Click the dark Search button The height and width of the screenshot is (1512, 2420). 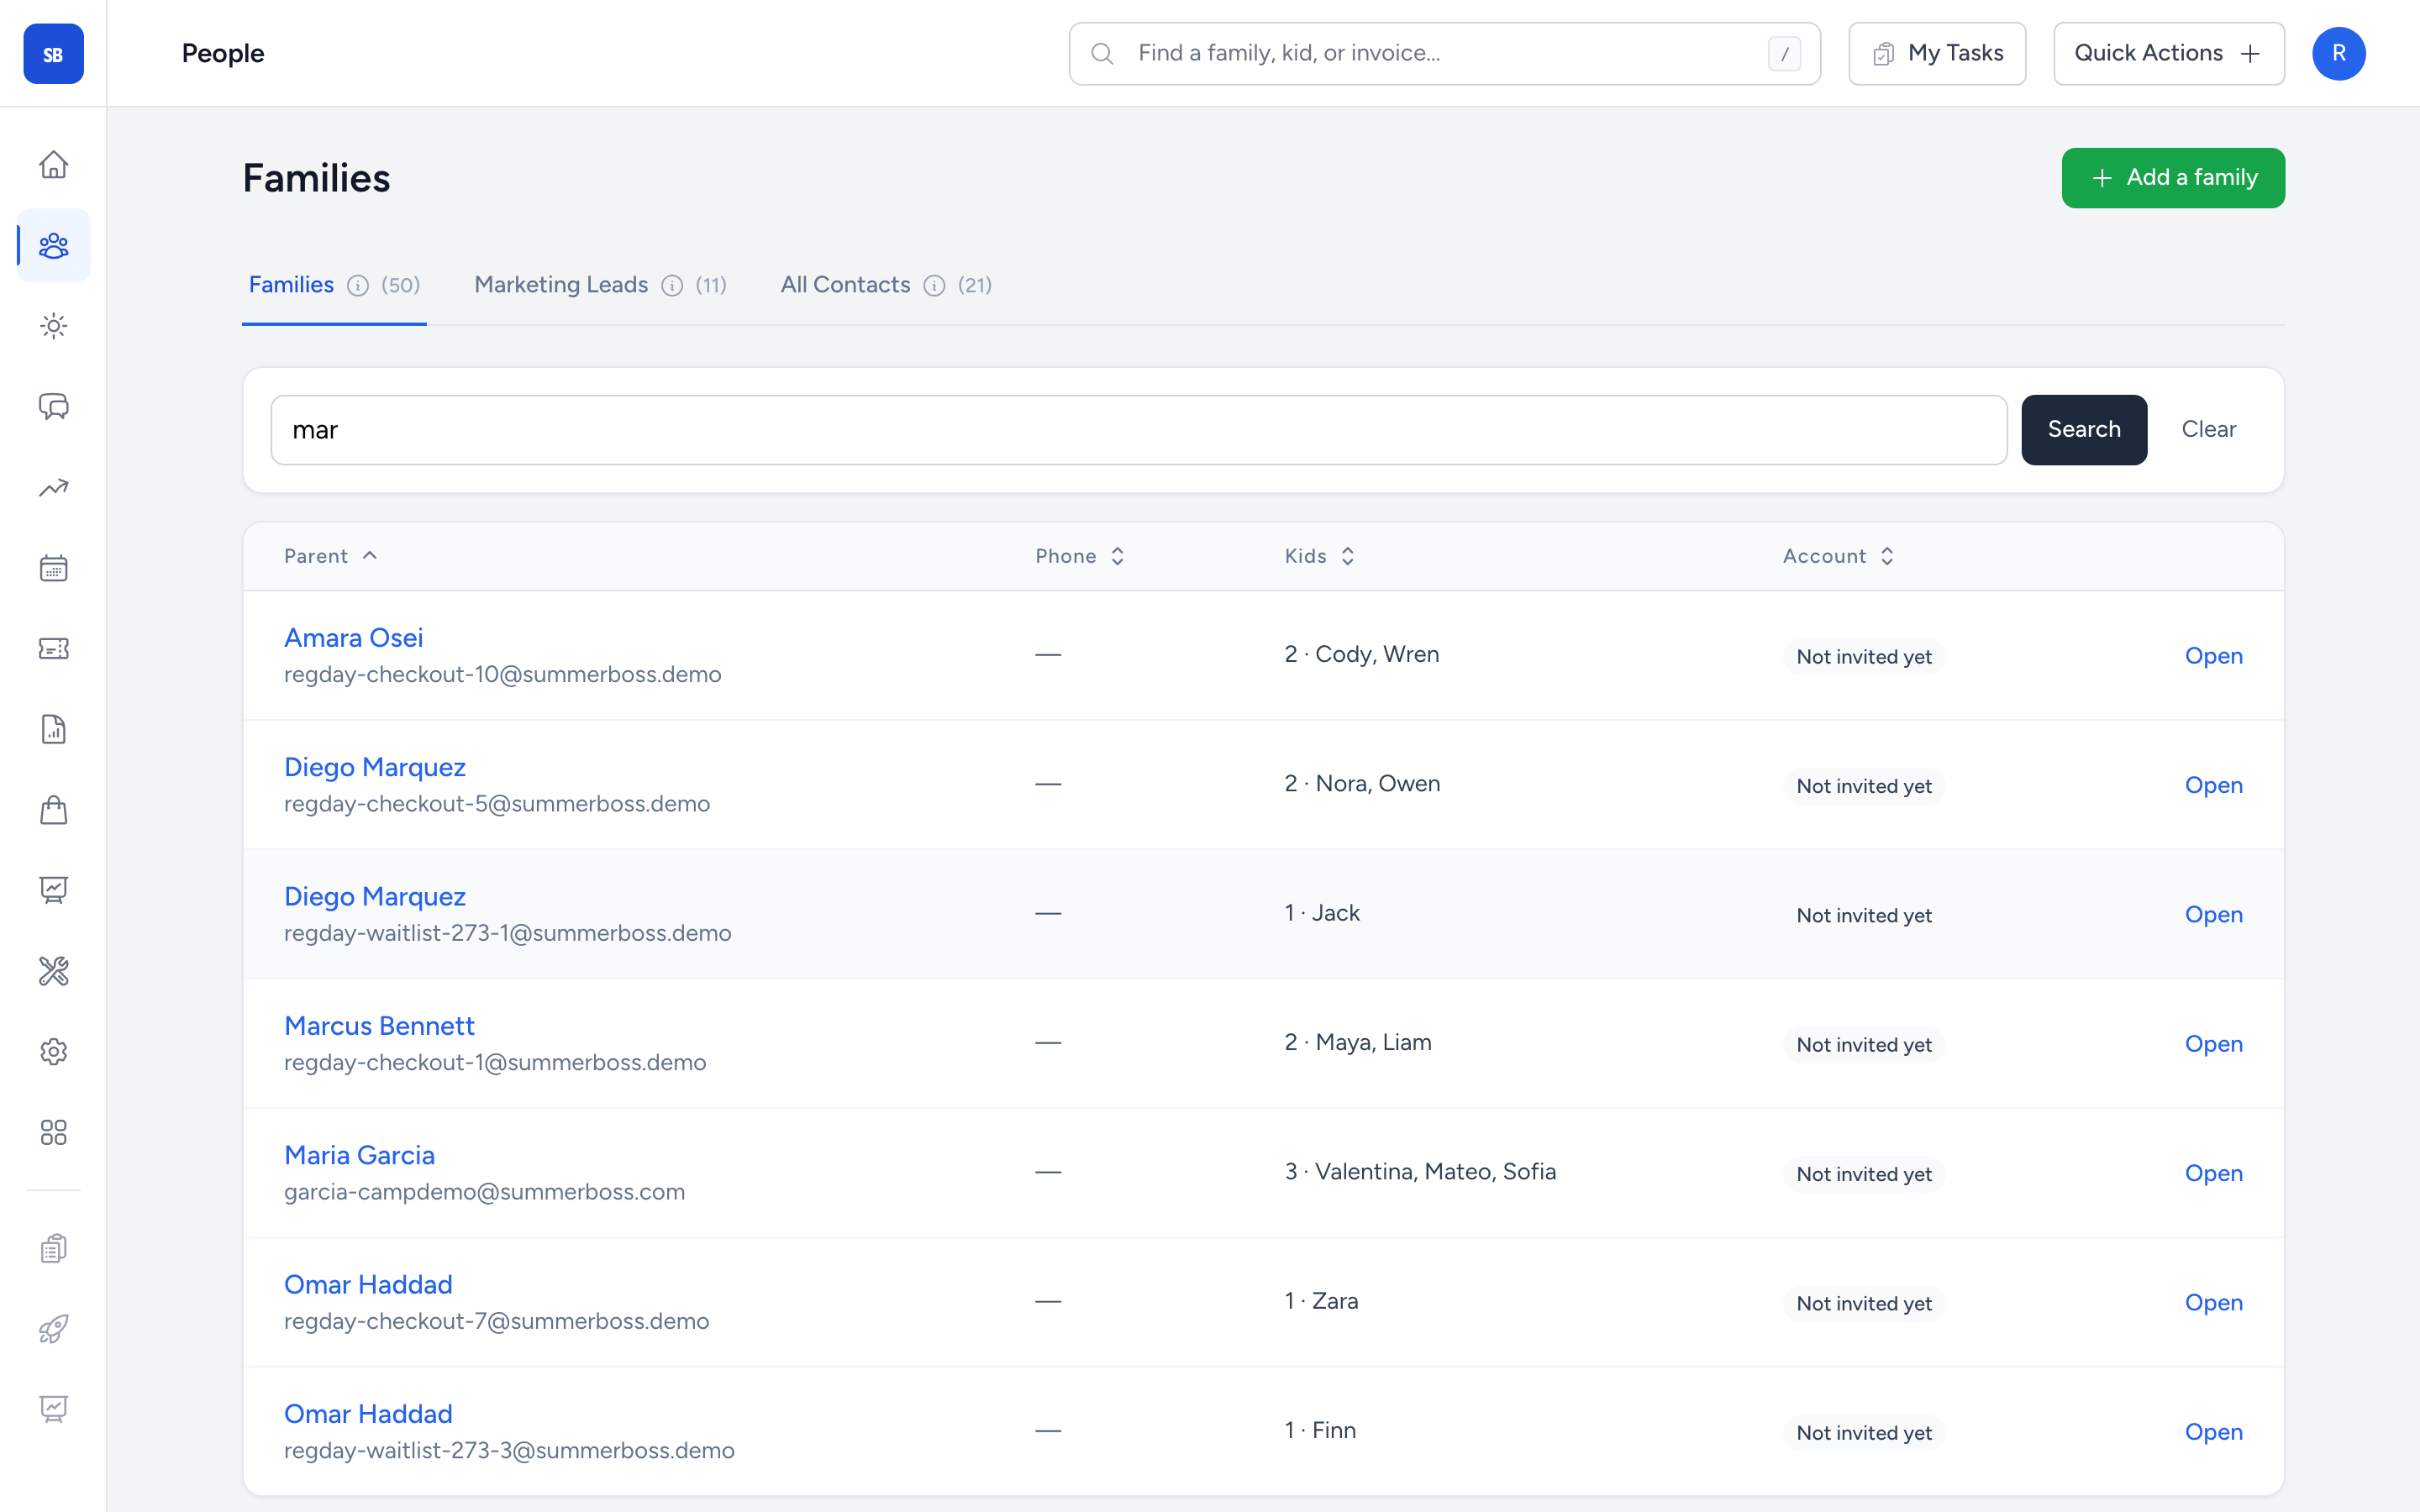2084,430
